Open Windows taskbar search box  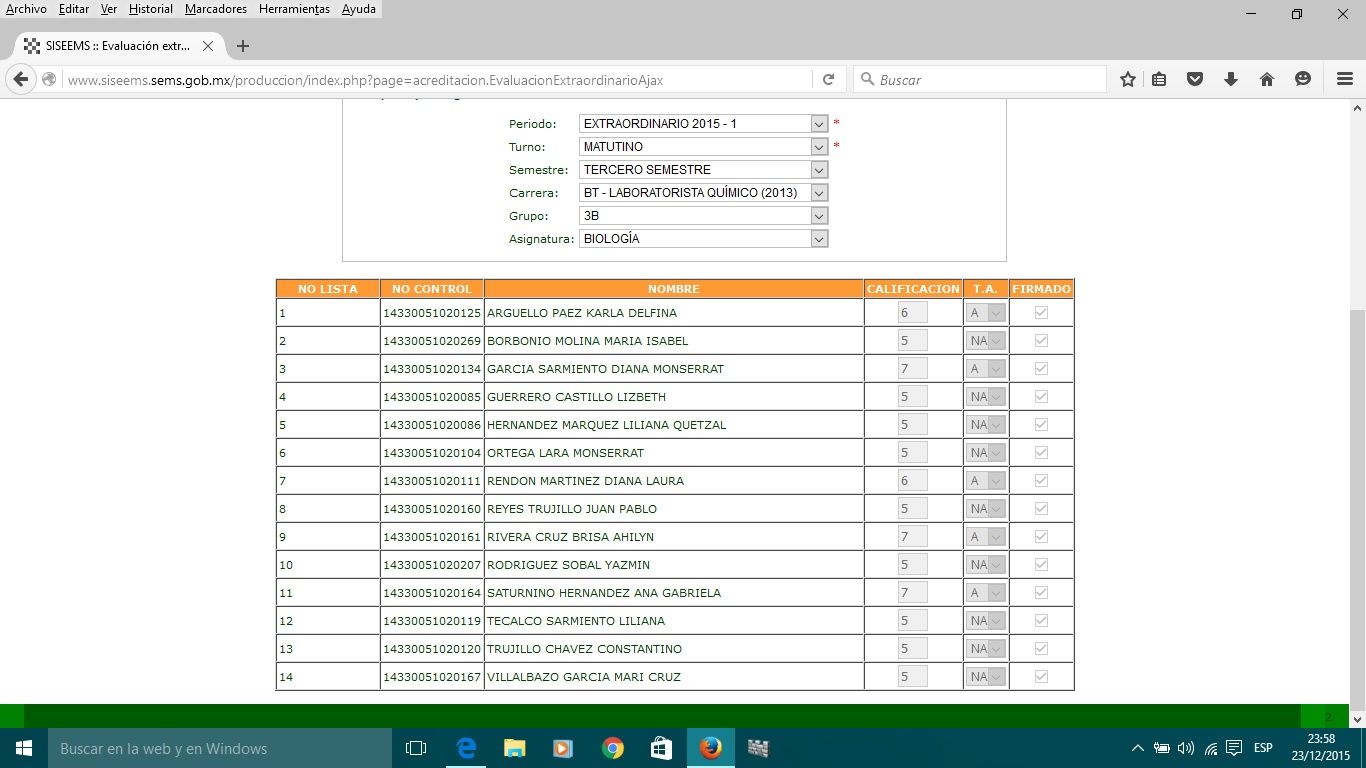[x=220, y=748]
